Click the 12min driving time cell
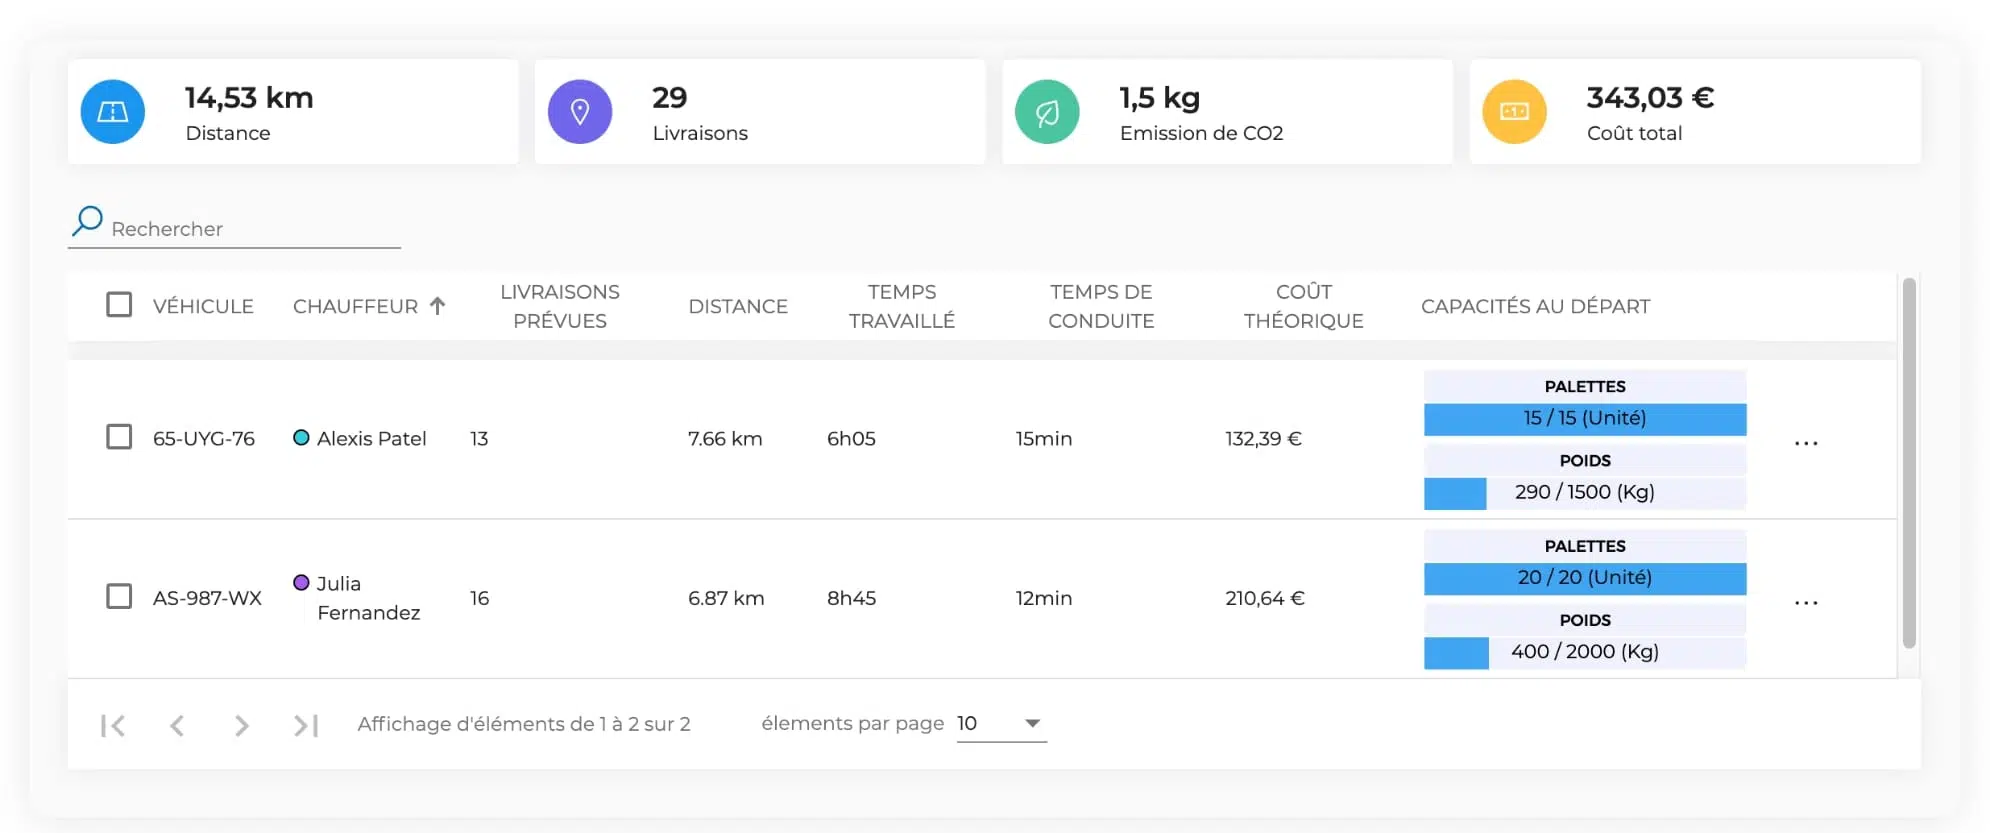The height and width of the screenshot is (833, 1990). 1044,598
